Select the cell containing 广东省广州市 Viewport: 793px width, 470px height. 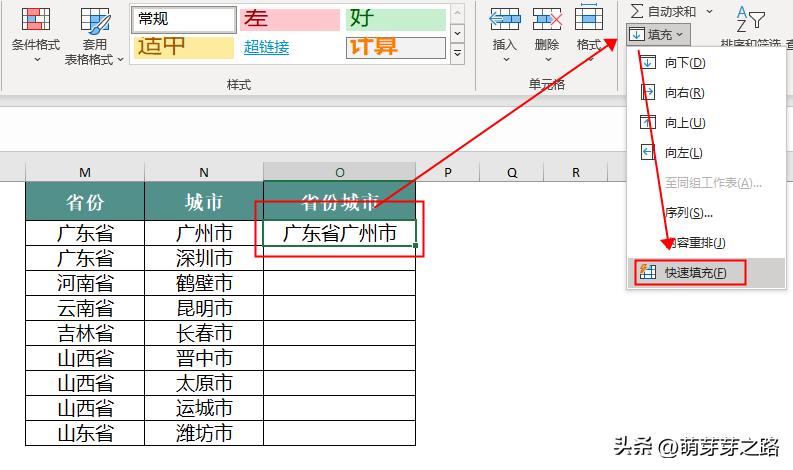pyautogui.click(x=339, y=233)
